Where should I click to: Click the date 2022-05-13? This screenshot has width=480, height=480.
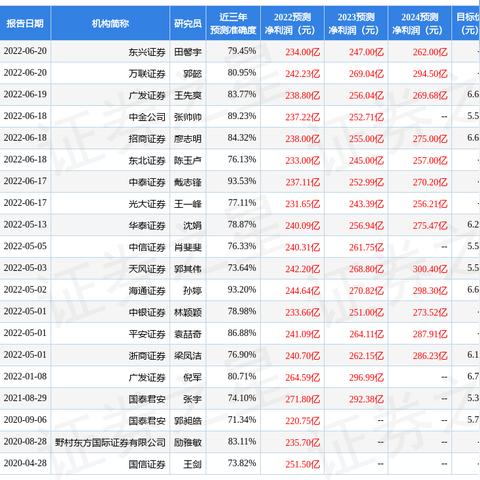click(x=25, y=225)
